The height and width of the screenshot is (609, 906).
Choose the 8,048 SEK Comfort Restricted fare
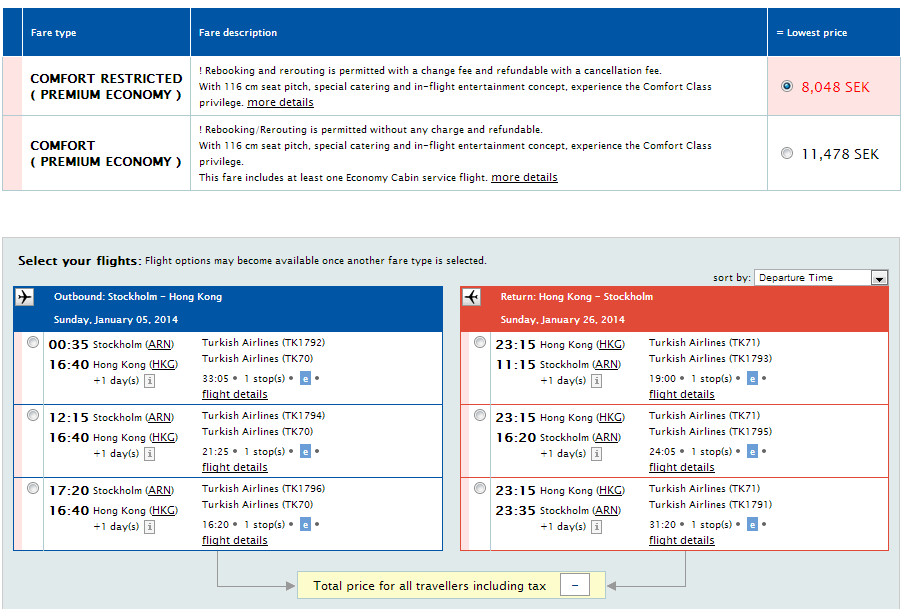click(787, 86)
